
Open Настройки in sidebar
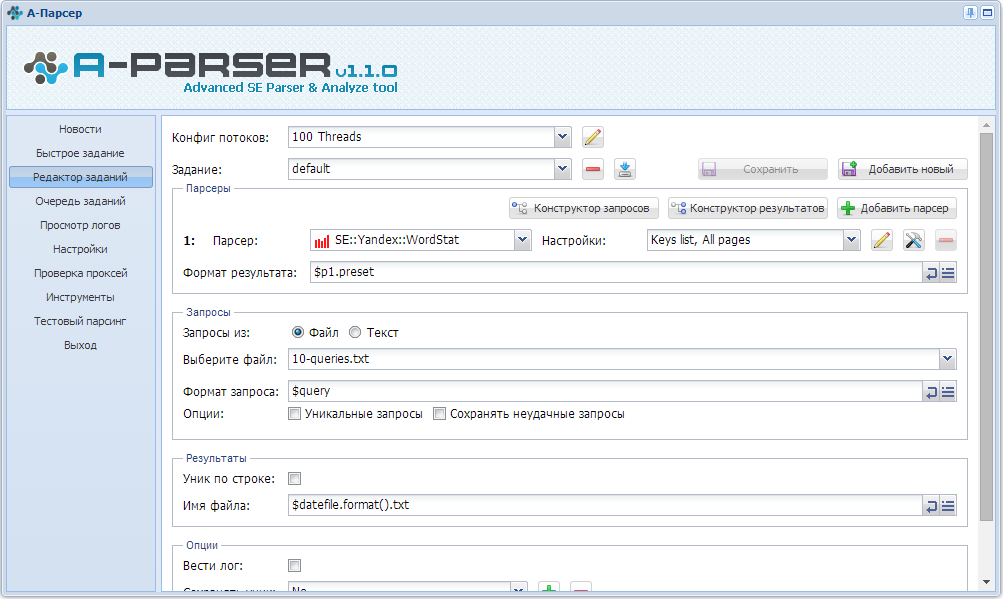pos(81,249)
